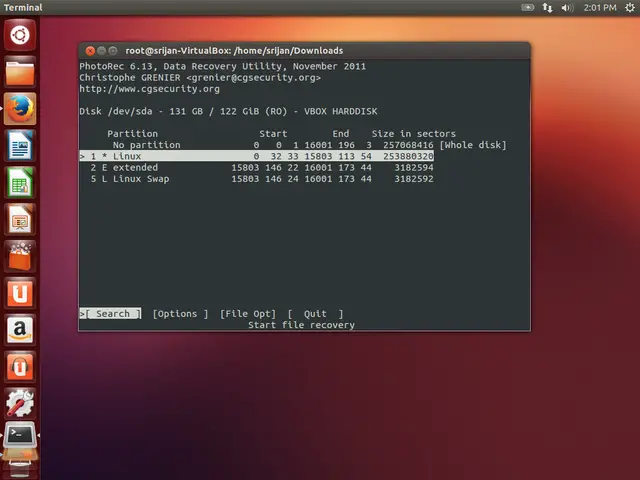Click the 'PhotoRec 6.13' header line
640x480 pixels.
(222, 66)
